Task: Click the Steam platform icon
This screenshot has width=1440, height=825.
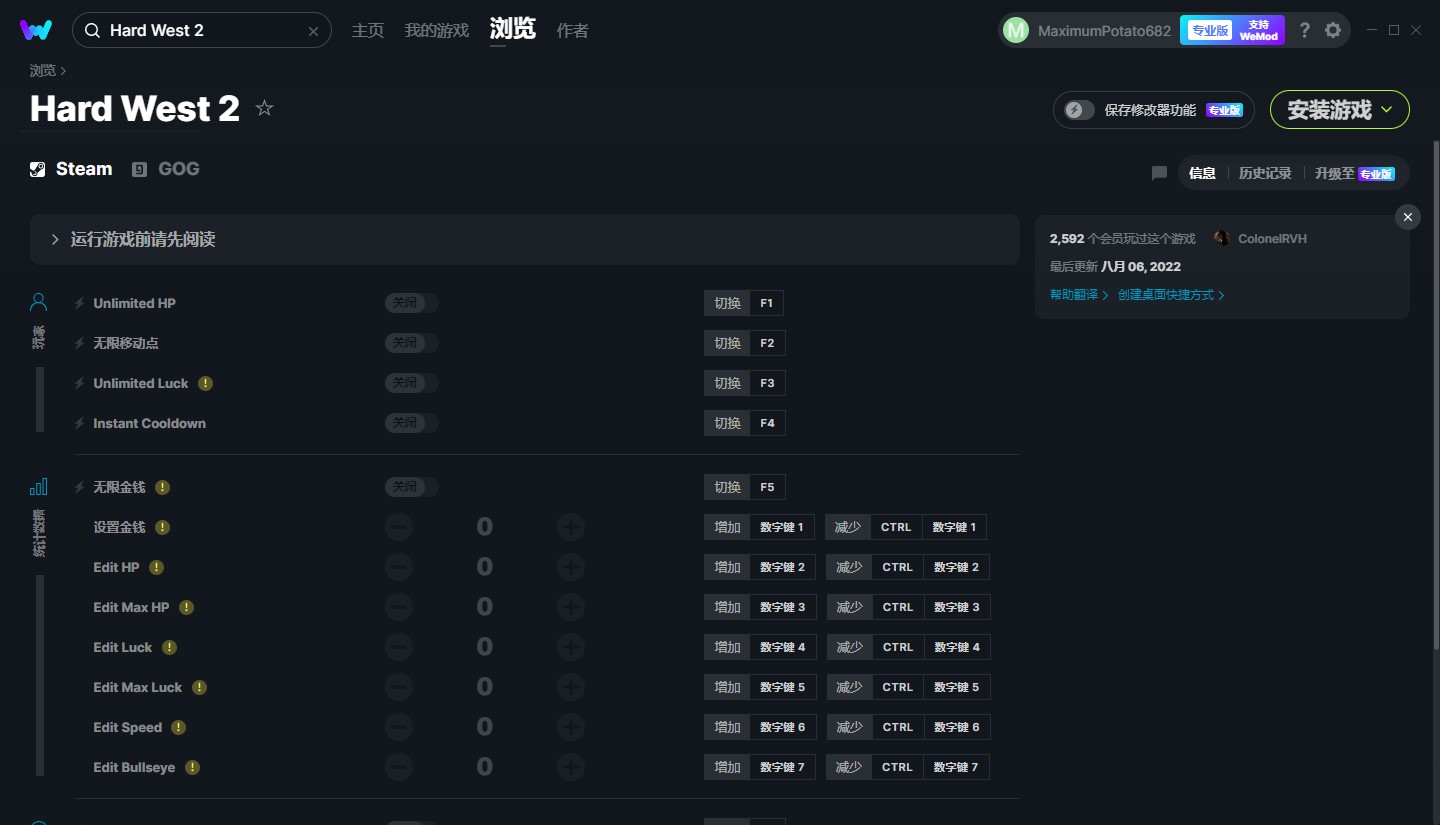Action: [x=38, y=169]
